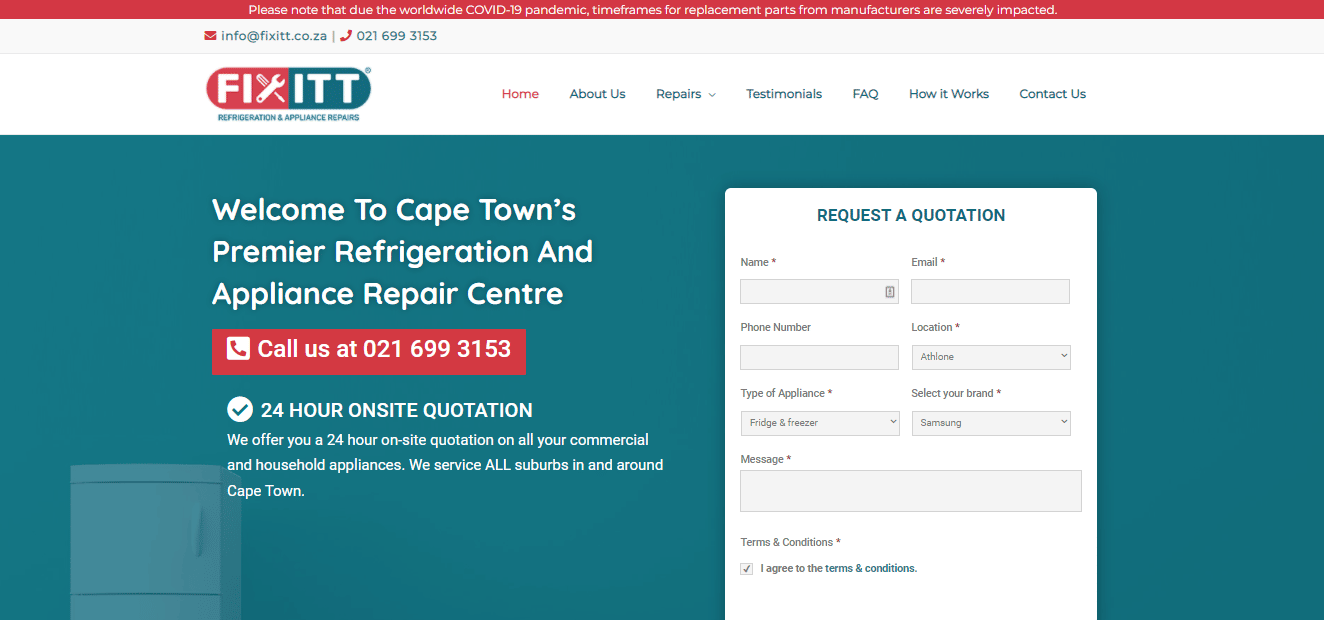Open the Location dropdown showing Athlone

[x=991, y=357]
